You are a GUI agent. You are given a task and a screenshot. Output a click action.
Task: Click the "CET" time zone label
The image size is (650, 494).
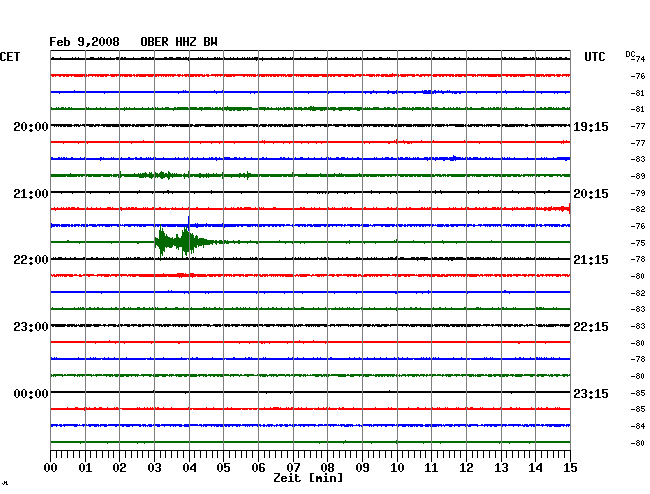[x=10, y=57]
